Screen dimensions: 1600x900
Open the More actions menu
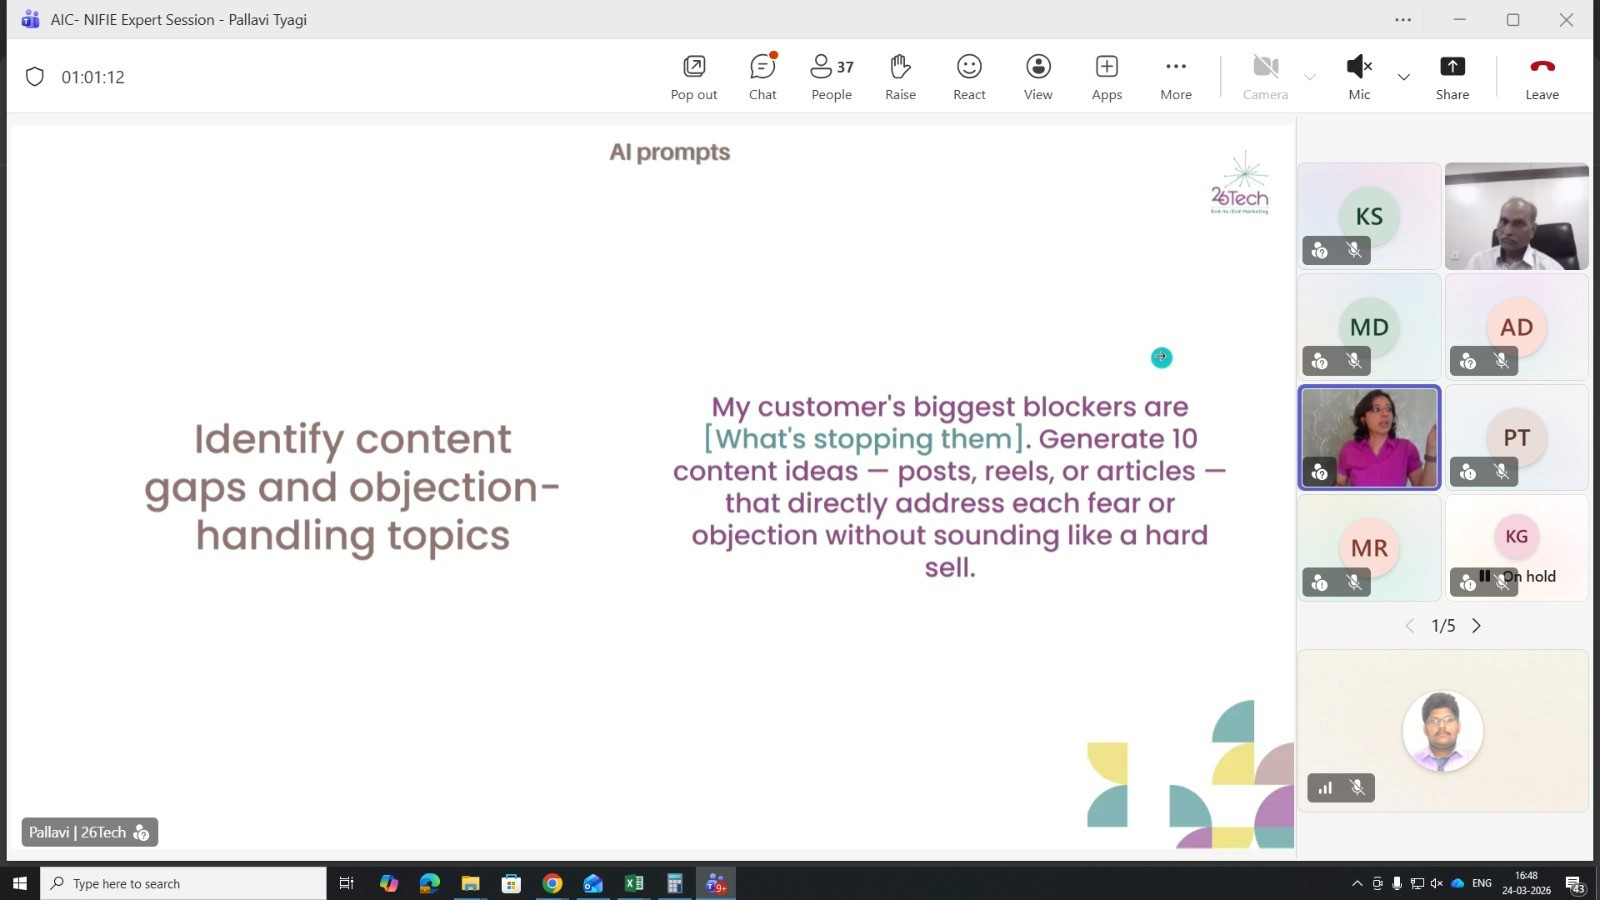[x=1176, y=77]
